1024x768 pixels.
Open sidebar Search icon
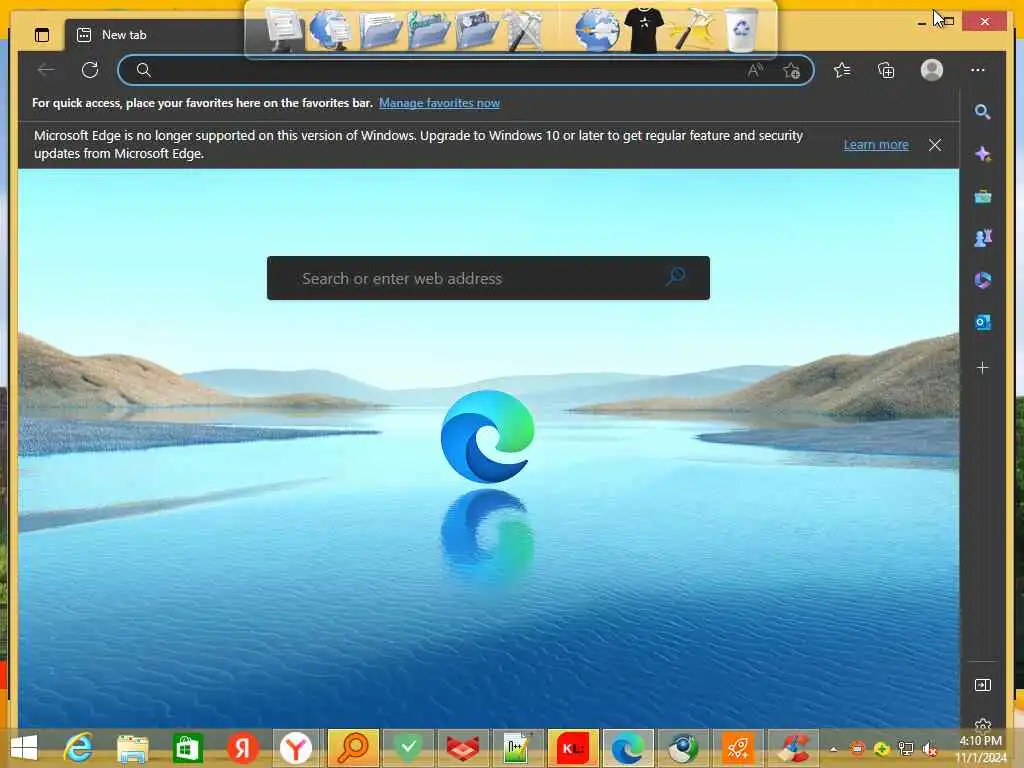982,112
